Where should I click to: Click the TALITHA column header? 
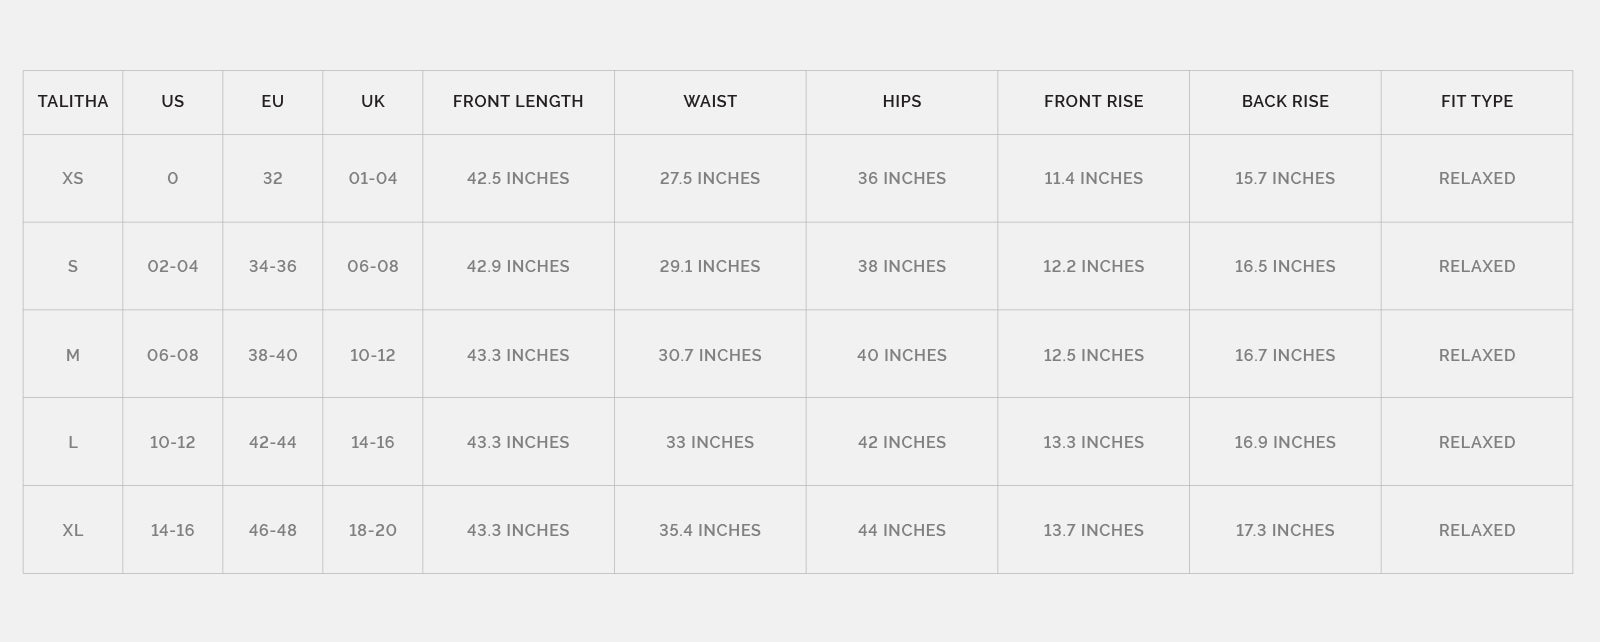pos(73,101)
